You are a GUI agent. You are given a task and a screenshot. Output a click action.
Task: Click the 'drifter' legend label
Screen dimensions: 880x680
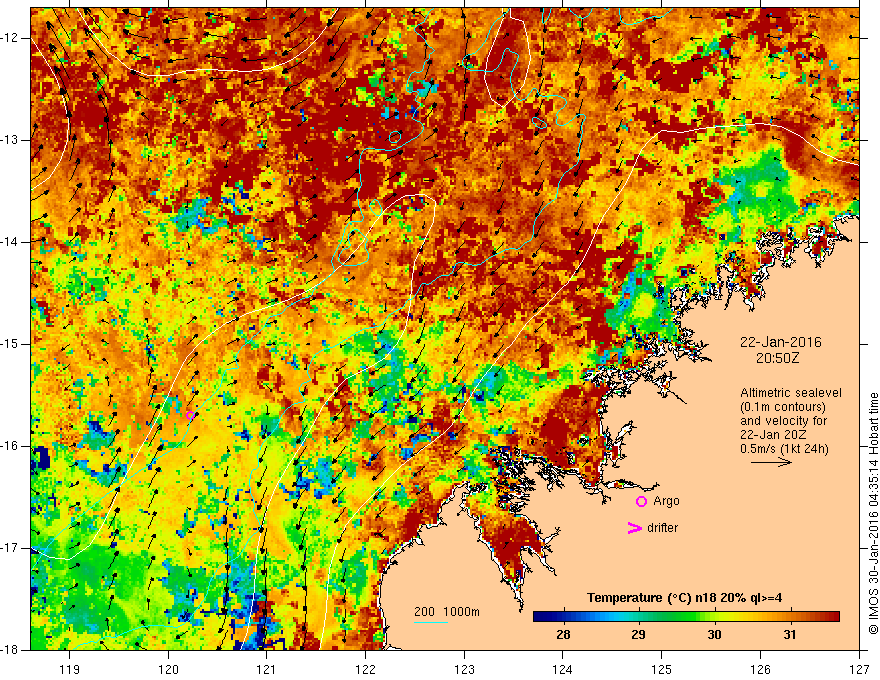click(662, 528)
